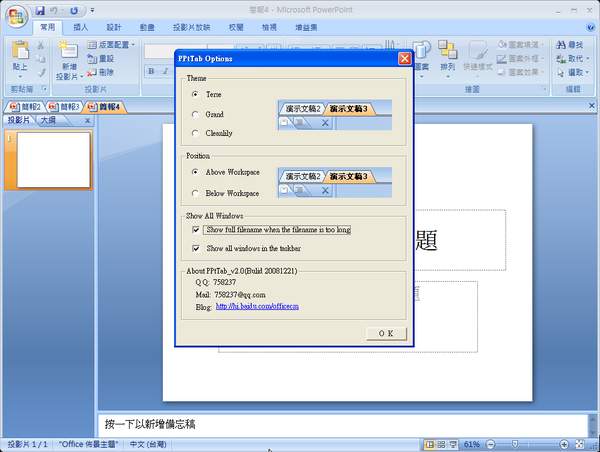Click the Bold B icon
The height and width of the screenshot is (452, 600).
151,71
